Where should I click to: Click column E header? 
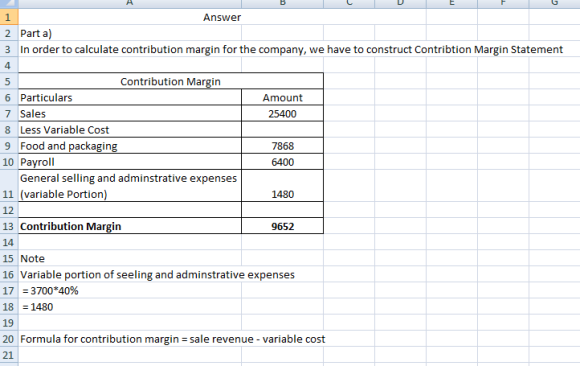point(452,4)
